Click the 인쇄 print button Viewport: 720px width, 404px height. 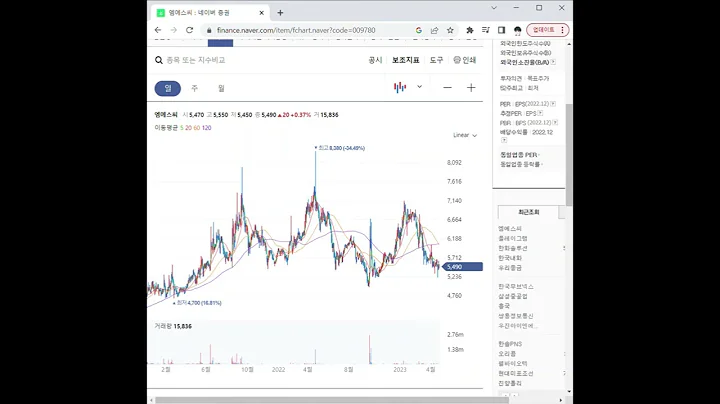(x=465, y=60)
